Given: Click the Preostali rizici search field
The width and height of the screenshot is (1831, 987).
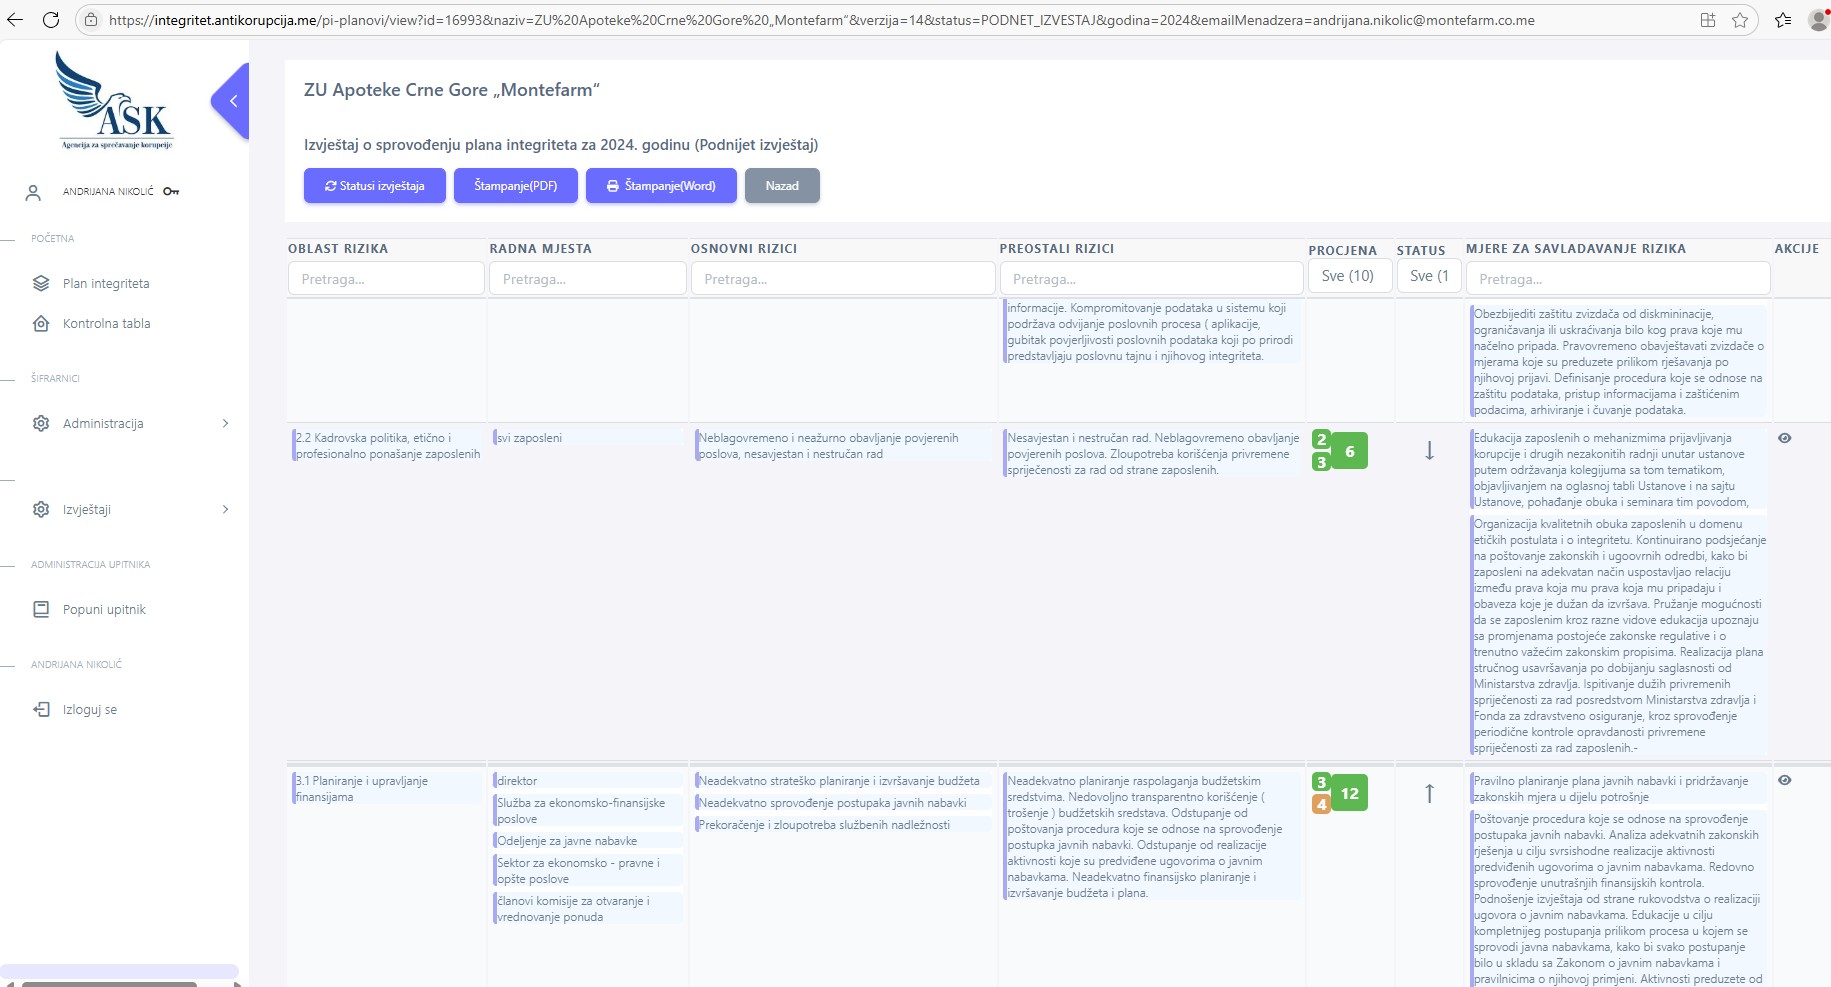Looking at the screenshot, I should [1151, 279].
